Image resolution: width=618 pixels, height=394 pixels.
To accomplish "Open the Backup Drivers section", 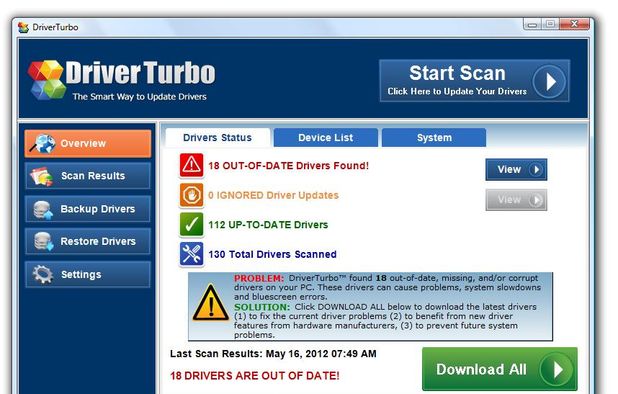I will click(87, 209).
